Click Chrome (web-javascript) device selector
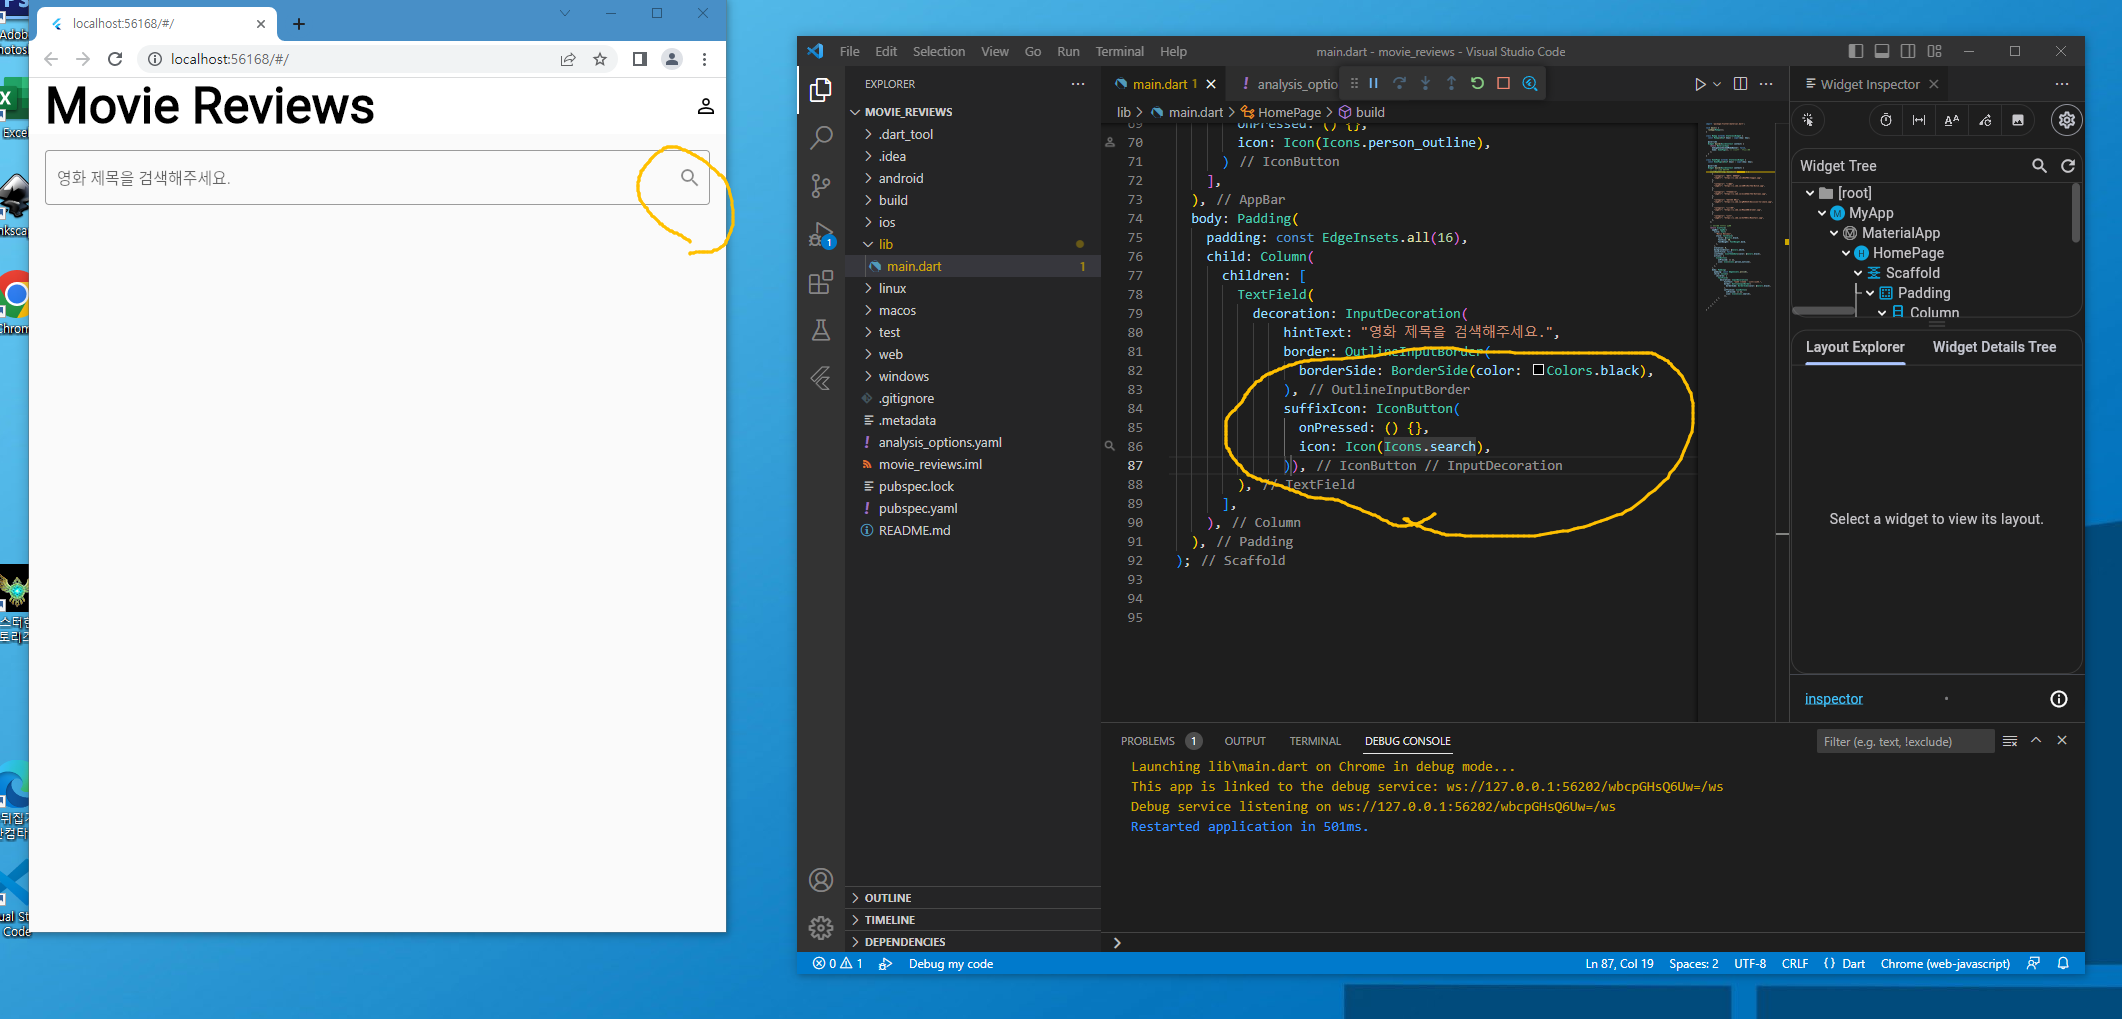The height and width of the screenshot is (1019, 2122). point(1945,964)
